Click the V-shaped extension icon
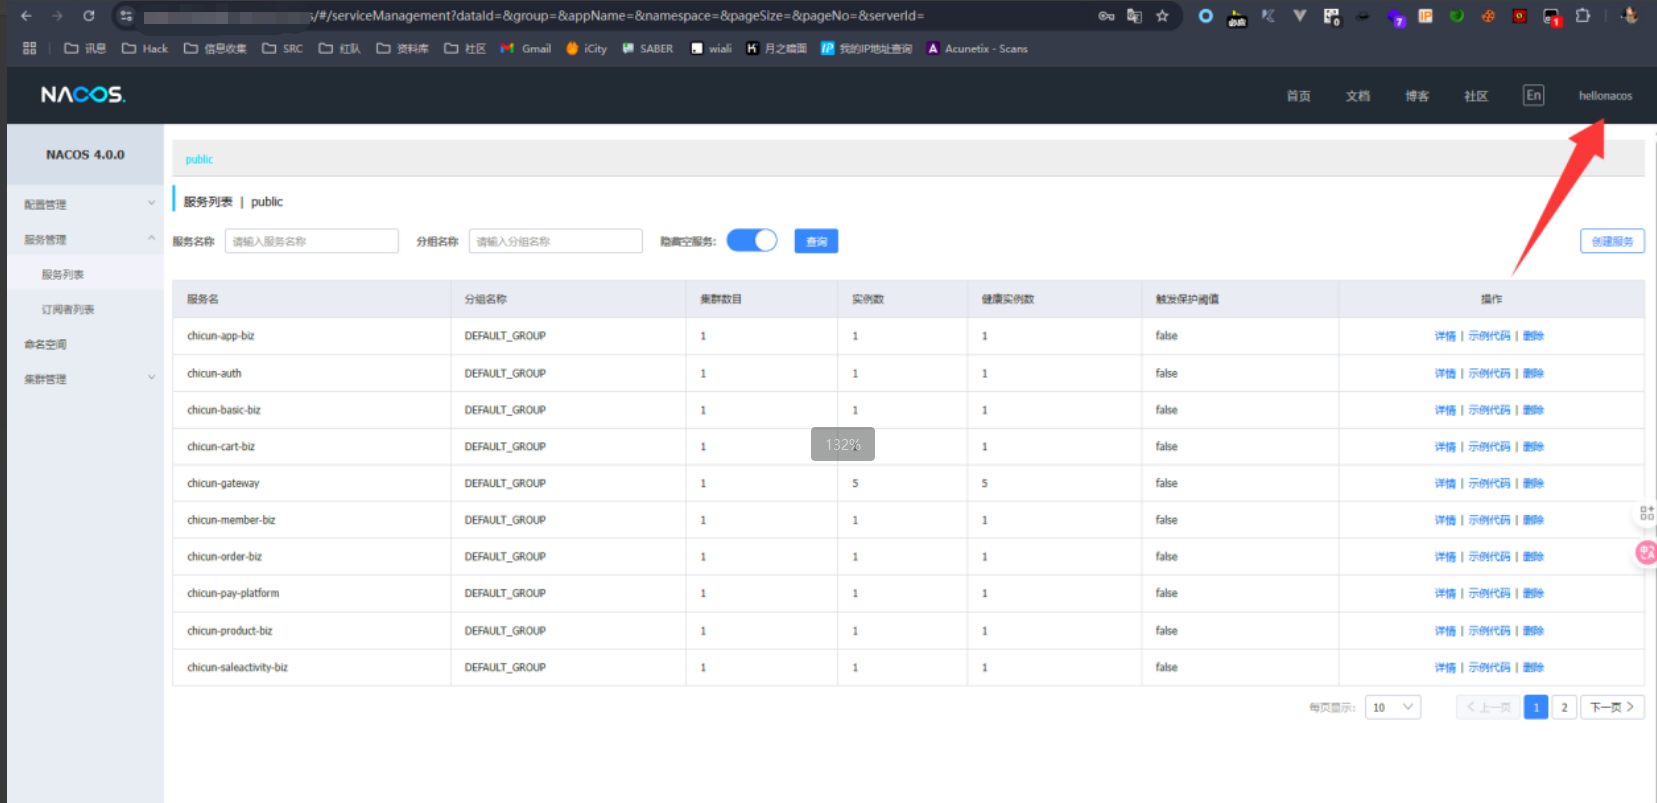1657x803 pixels. coord(1299,16)
